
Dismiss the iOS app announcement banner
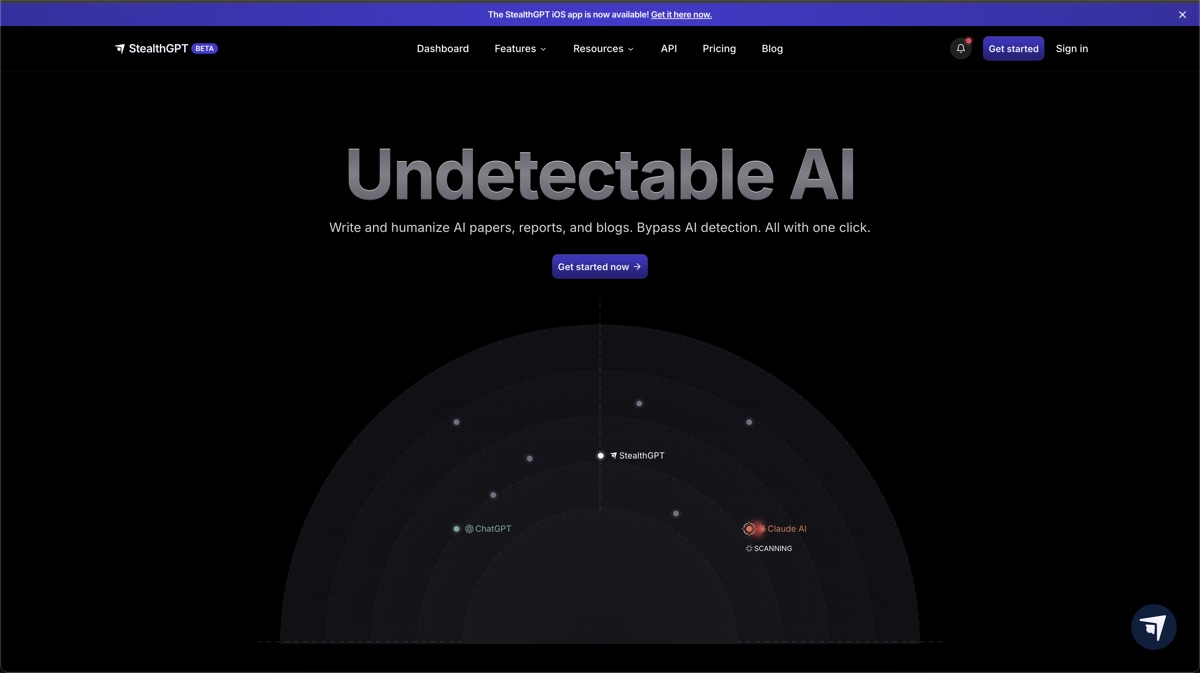point(1182,15)
